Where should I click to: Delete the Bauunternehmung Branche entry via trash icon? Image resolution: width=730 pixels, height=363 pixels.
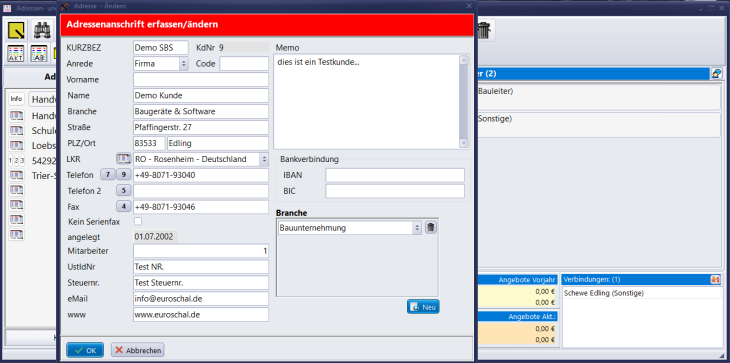(431, 228)
